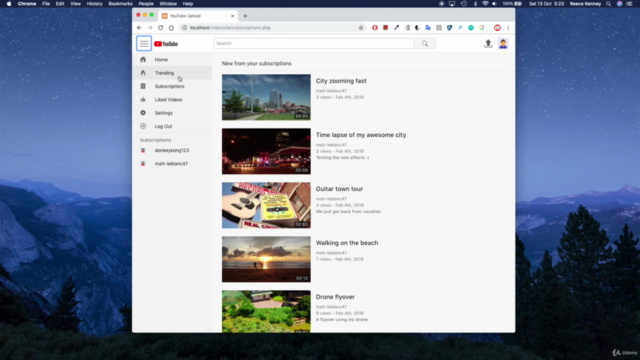This screenshot has width=640, height=360.
Task: Open the Window menu
Action: click(168, 4)
